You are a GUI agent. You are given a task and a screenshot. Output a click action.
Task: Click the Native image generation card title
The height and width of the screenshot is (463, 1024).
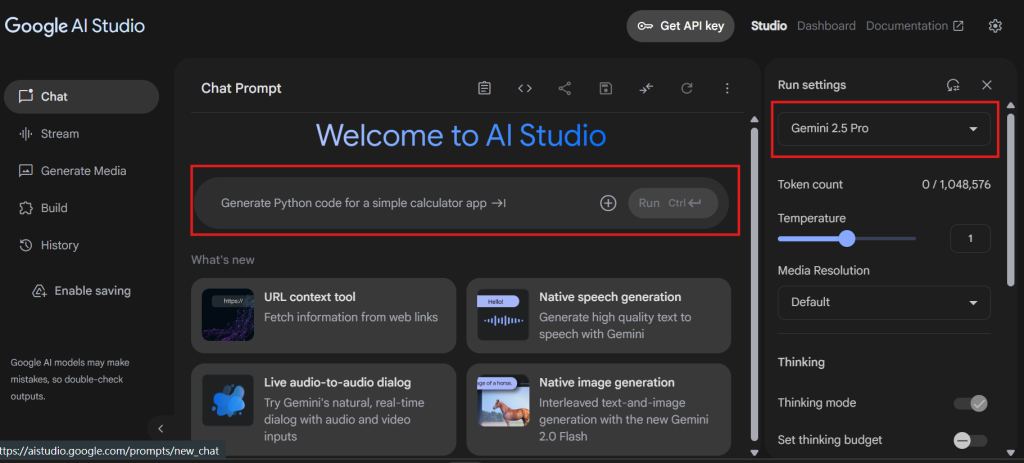[607, 383]
